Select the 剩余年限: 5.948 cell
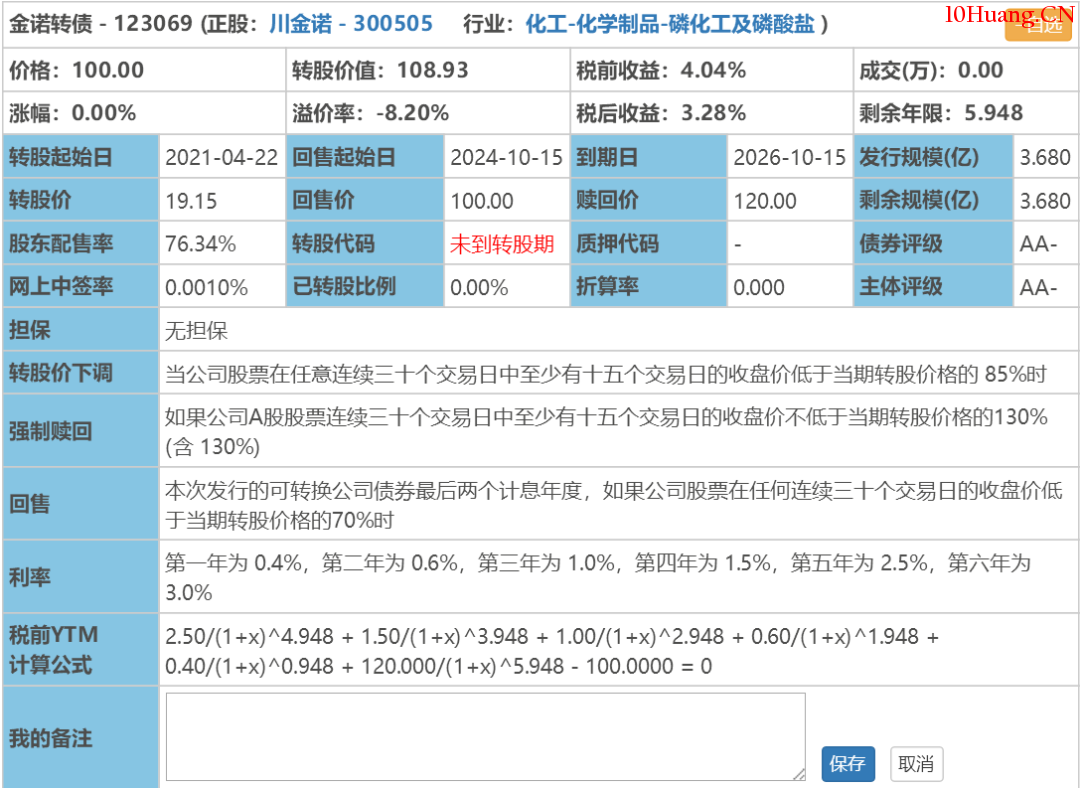Image resolution: width=1080 pixels, height=788 pixels. tap(966, 113)
